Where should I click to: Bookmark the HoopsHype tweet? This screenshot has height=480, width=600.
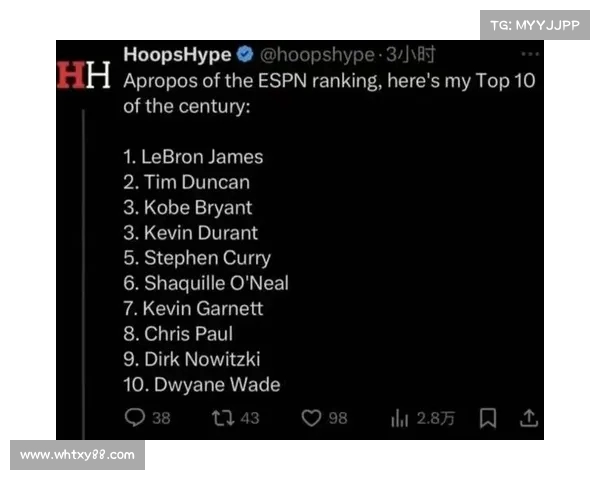488,418
